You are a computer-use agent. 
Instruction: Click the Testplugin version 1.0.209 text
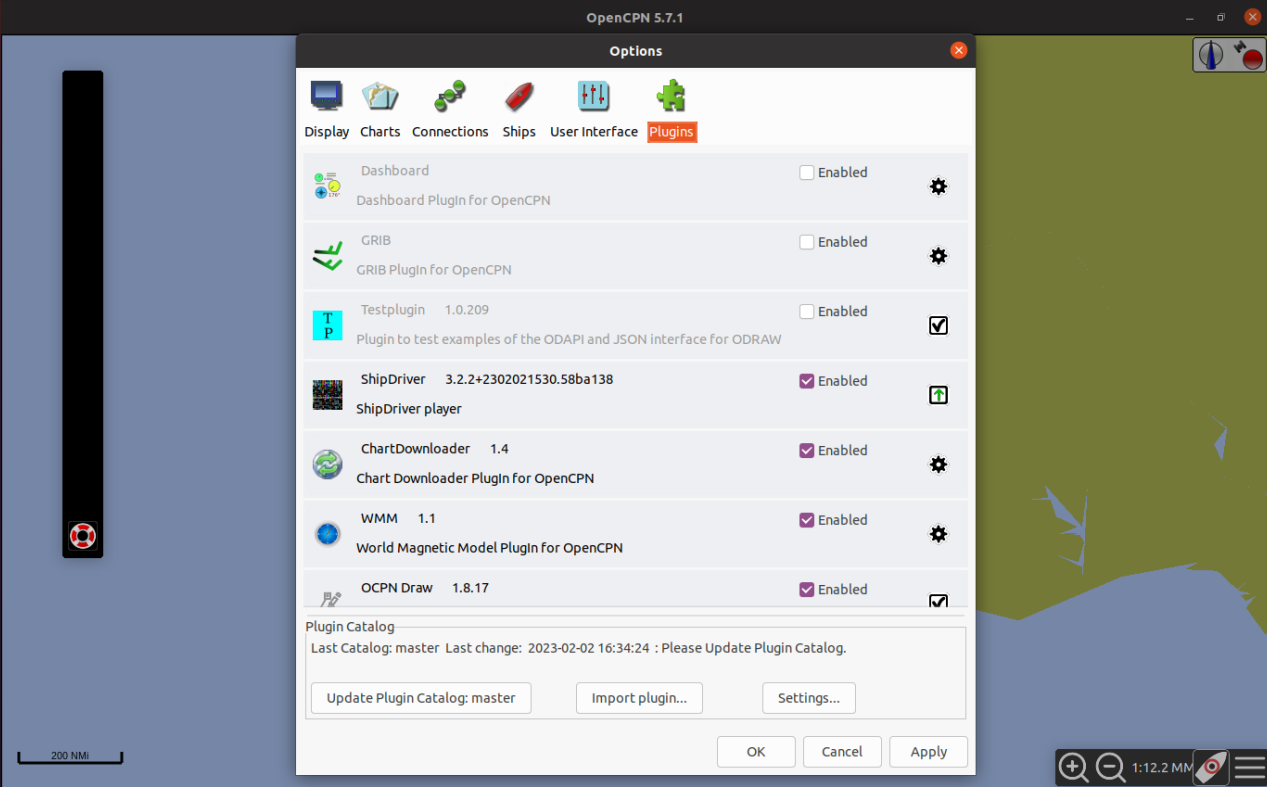(467, 310)
